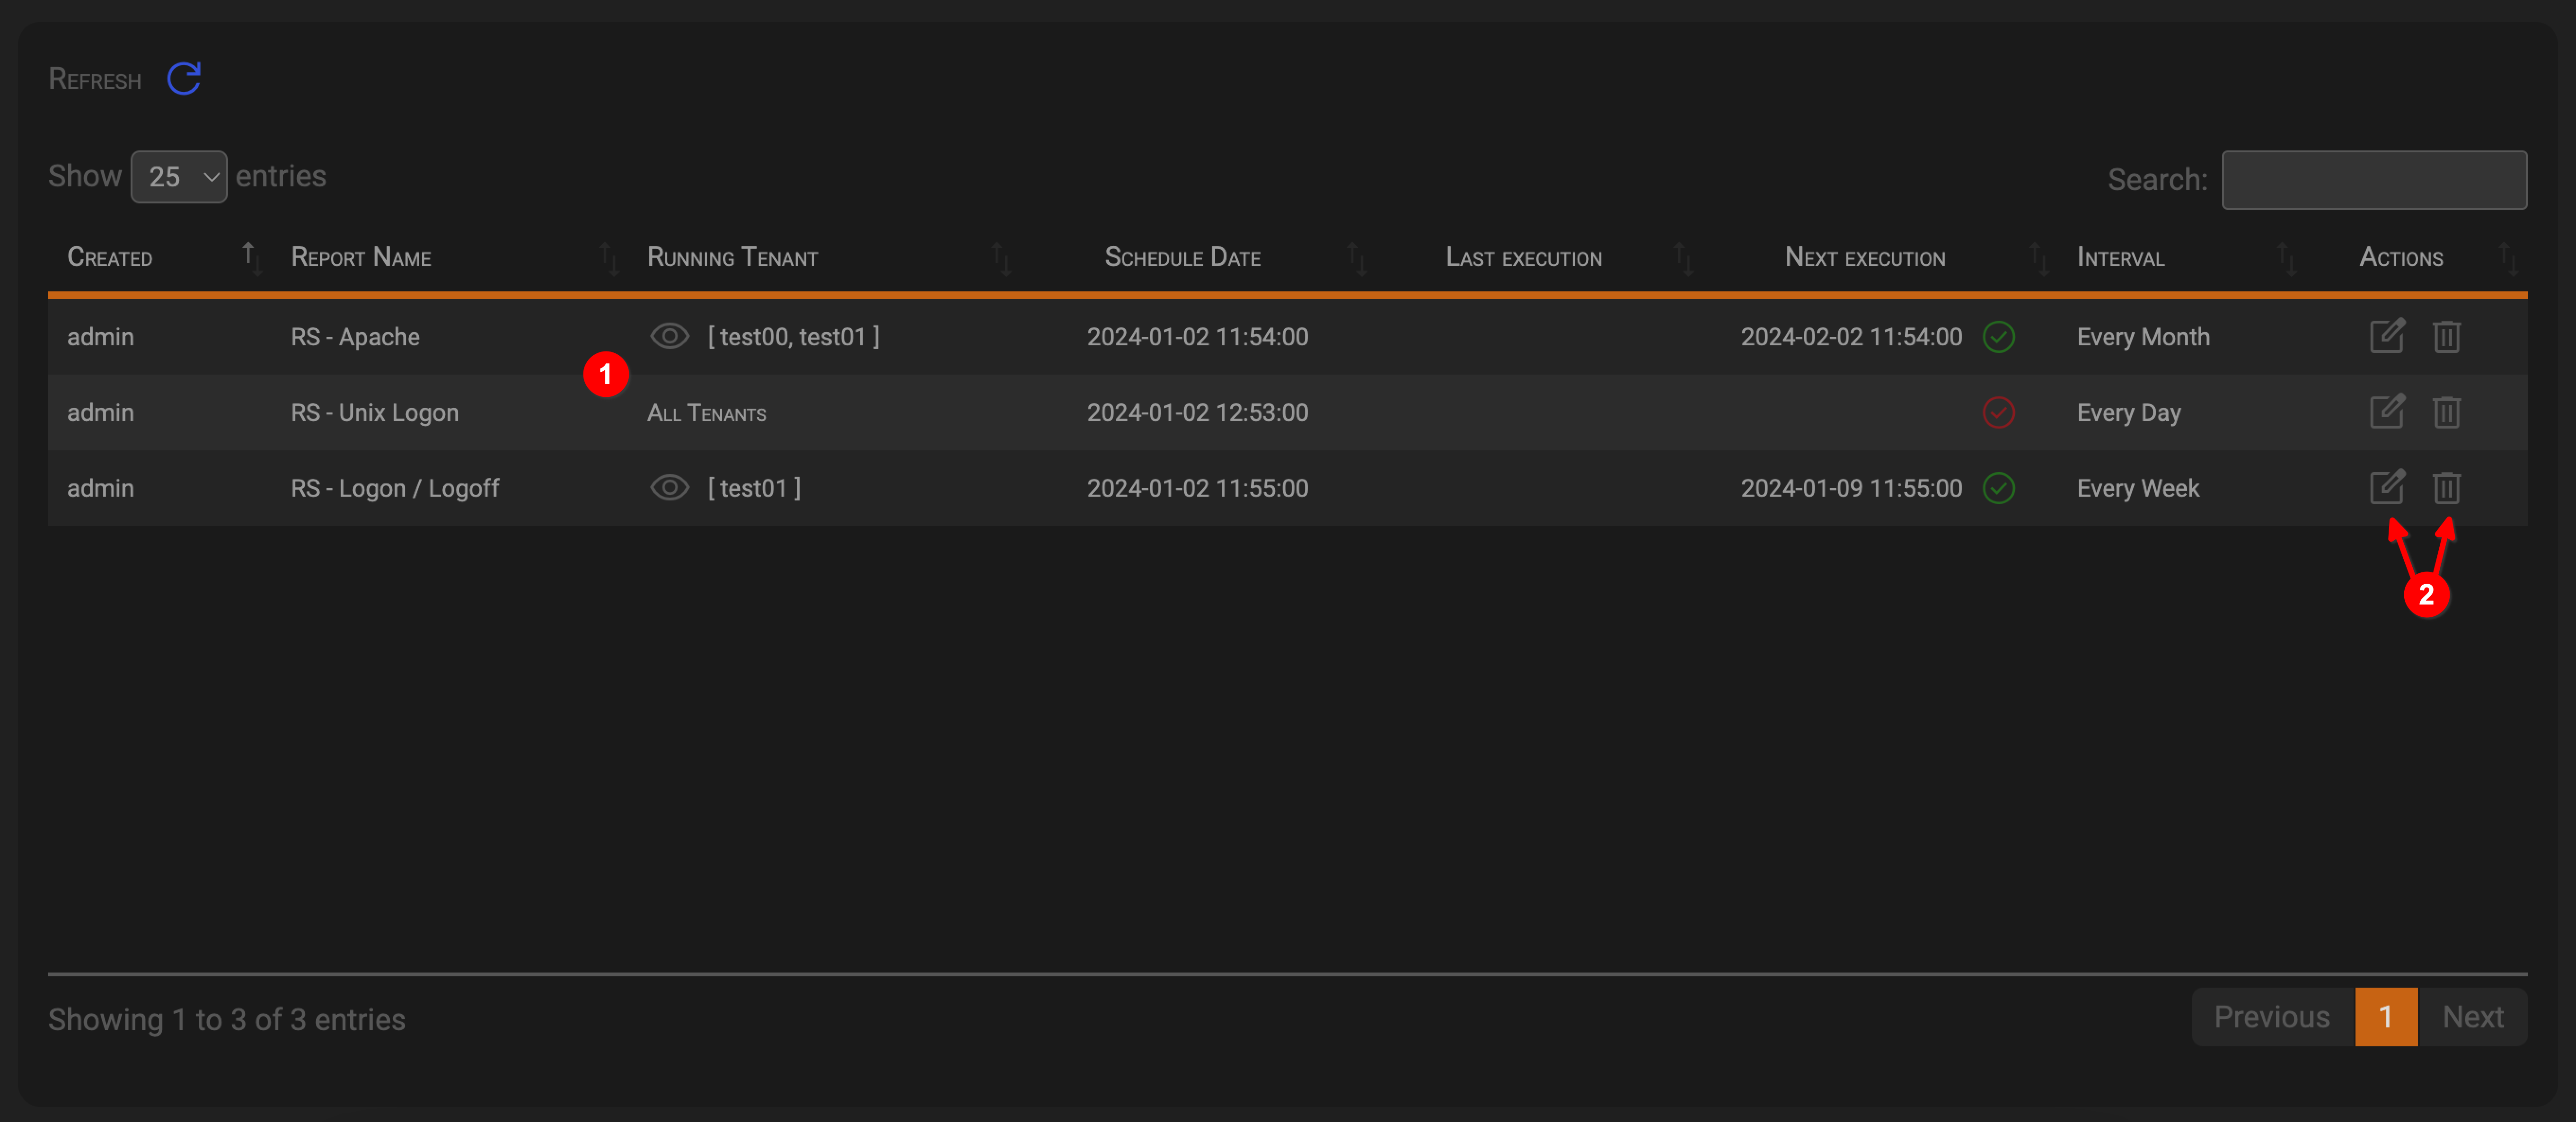
Task: Click the Every Day interval cell
Action: [2129, 413]
